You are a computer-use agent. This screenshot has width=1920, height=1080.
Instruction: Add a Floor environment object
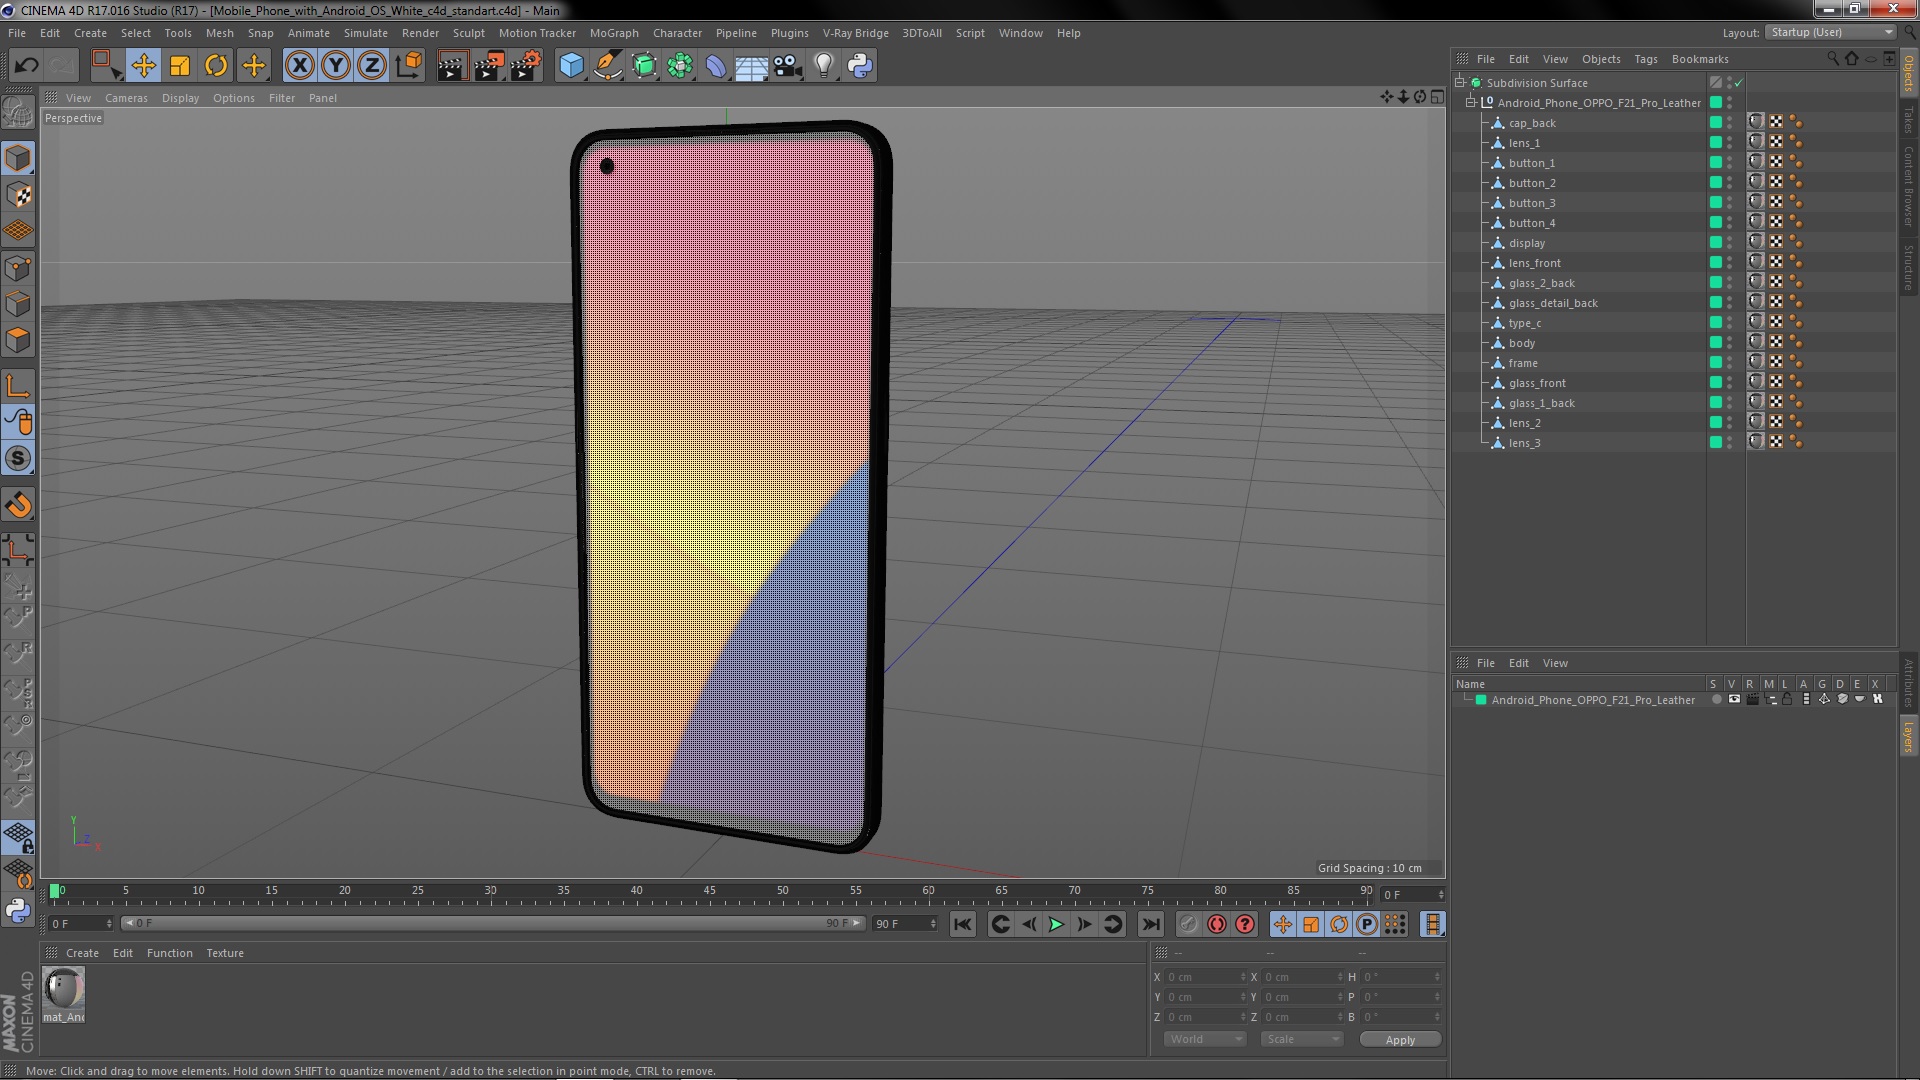[751, 66]
